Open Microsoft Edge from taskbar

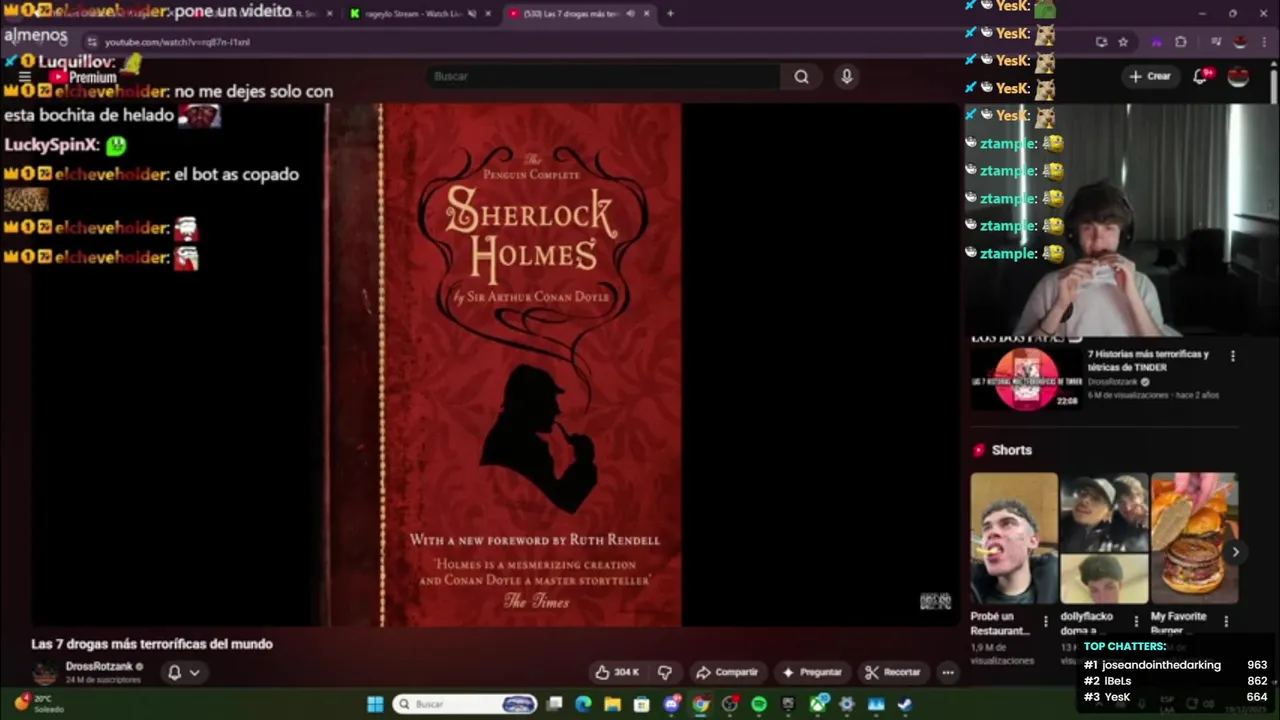point(584,704)
